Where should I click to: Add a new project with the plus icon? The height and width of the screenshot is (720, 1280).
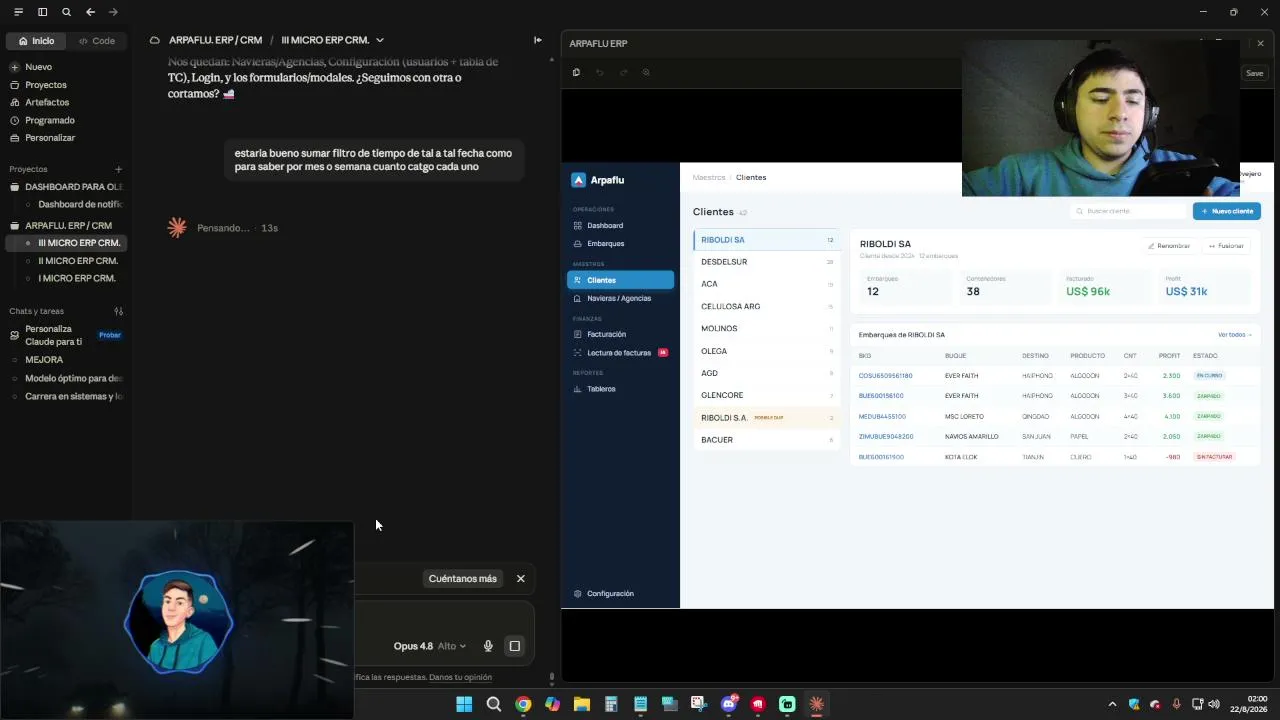(x=118, y=169)
